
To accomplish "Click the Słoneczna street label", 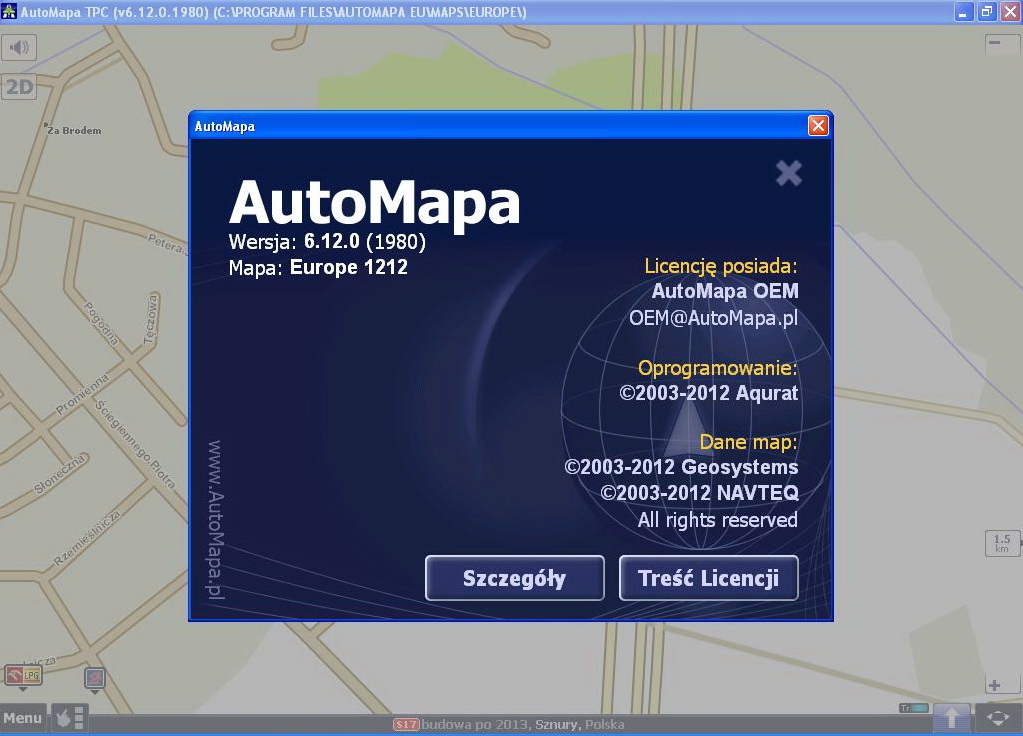I will [x=60, y=474].
